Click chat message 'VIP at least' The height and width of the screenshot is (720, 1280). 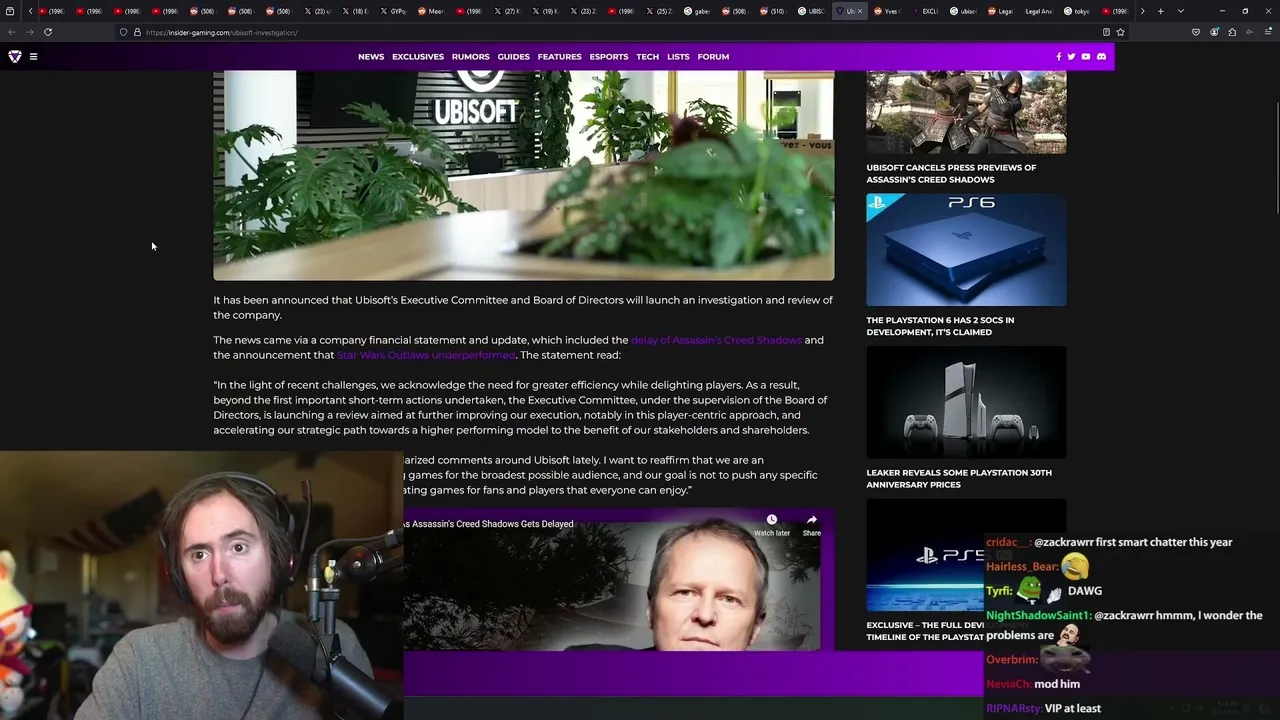click(1073, 709)
